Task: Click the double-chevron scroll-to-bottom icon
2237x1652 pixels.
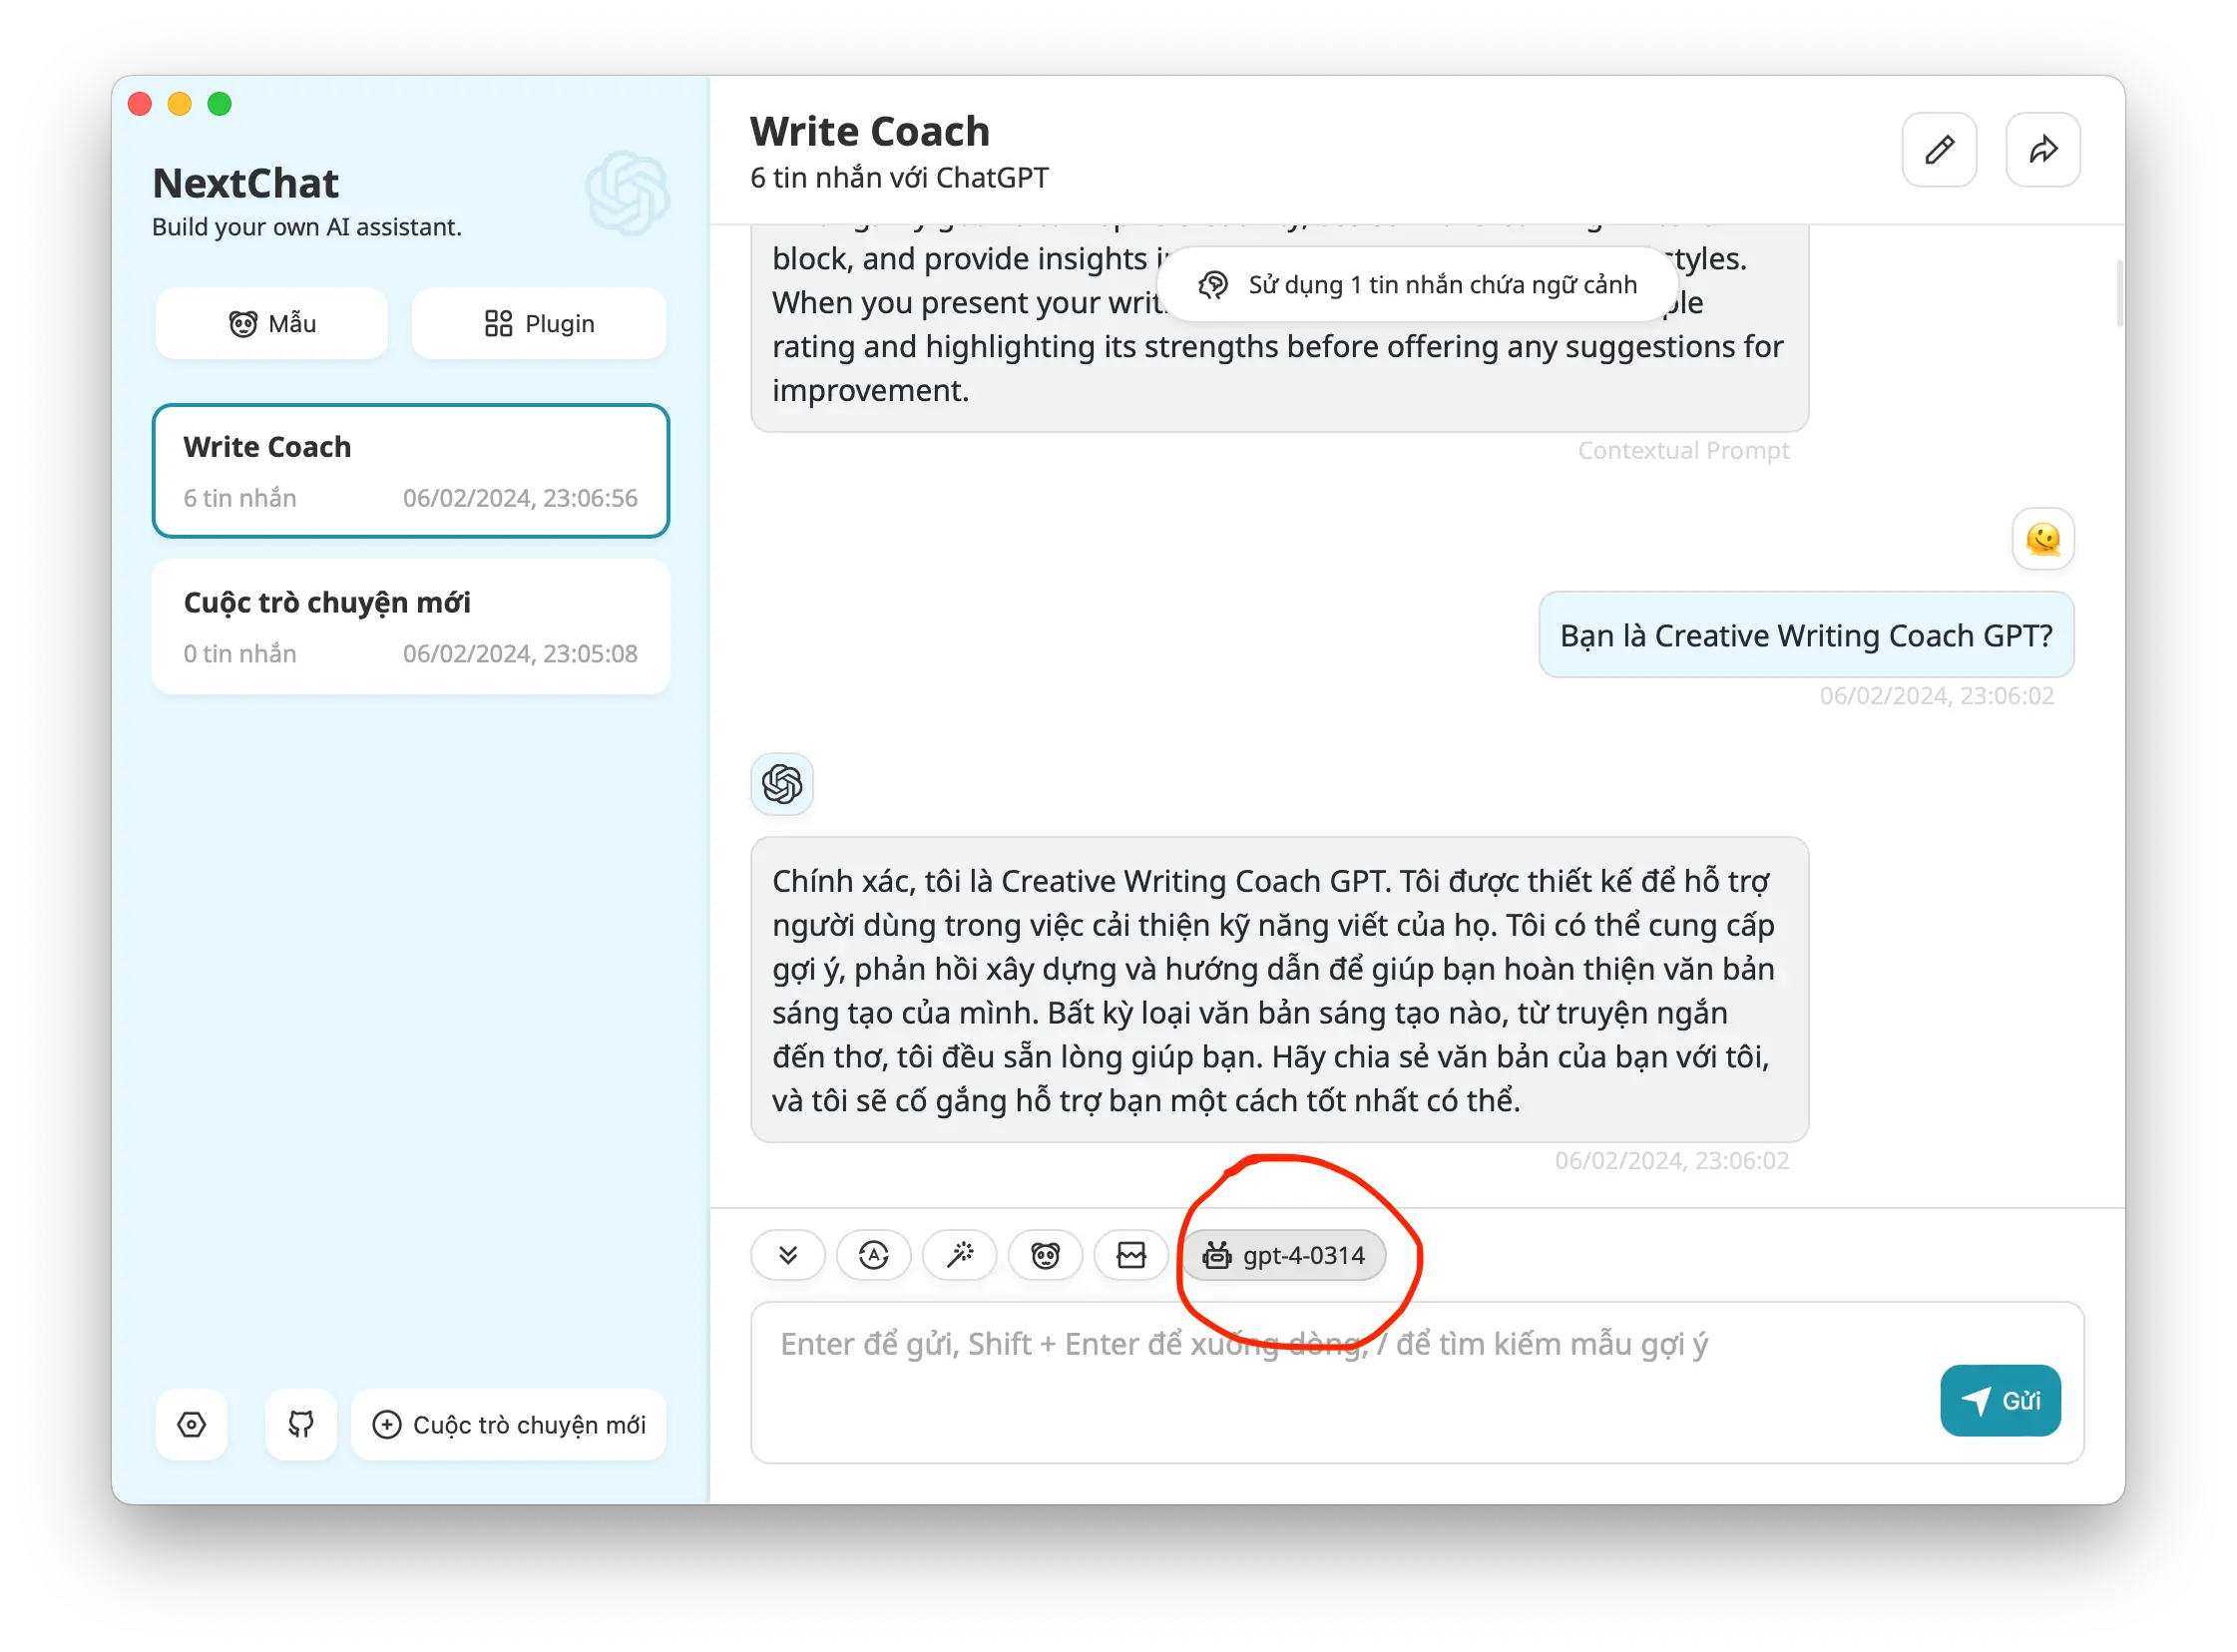Action: (788, 1255)
